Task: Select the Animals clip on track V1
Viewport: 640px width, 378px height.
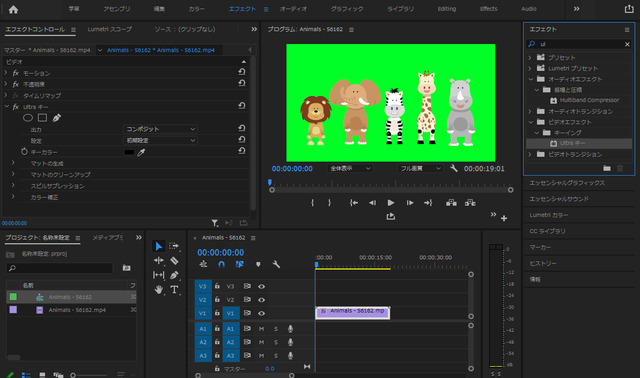Action: coord(353,313)
